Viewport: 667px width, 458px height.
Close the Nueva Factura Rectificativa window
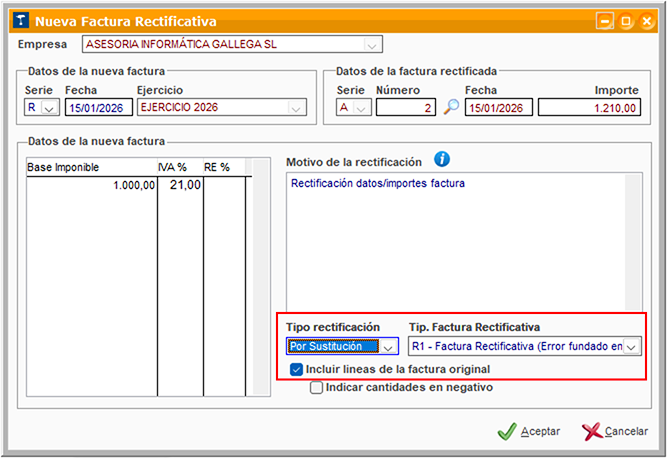pos(647,20)
